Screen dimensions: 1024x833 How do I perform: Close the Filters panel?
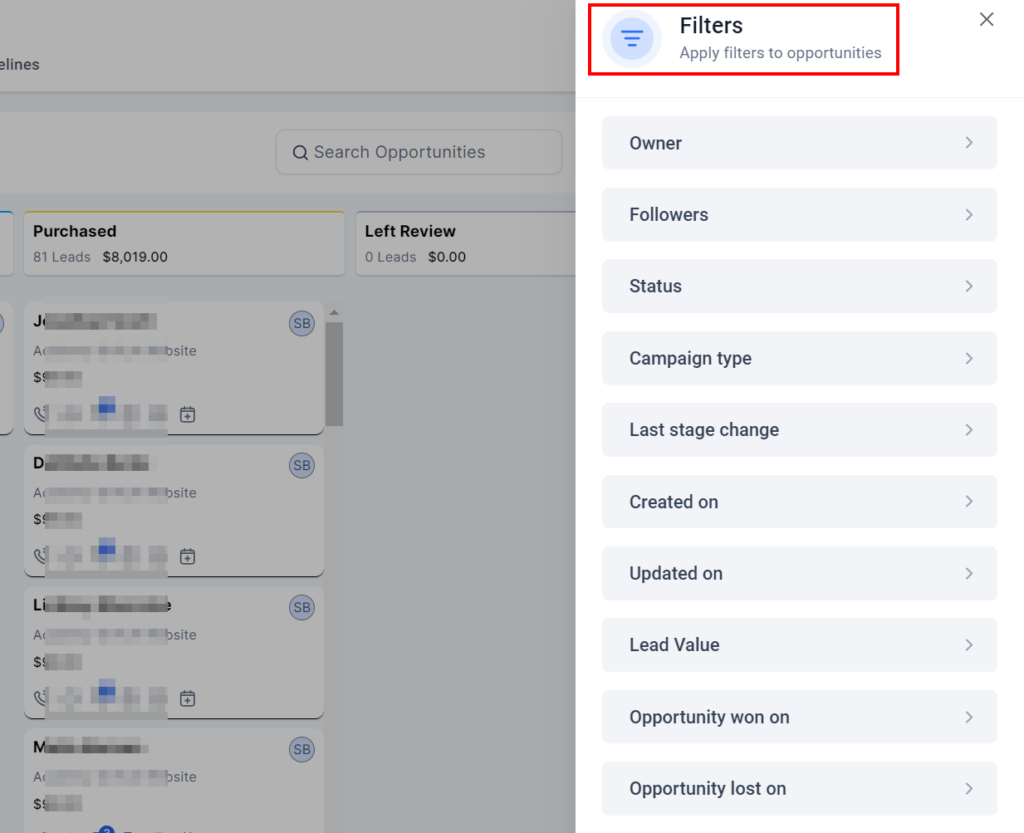(986, 20)
